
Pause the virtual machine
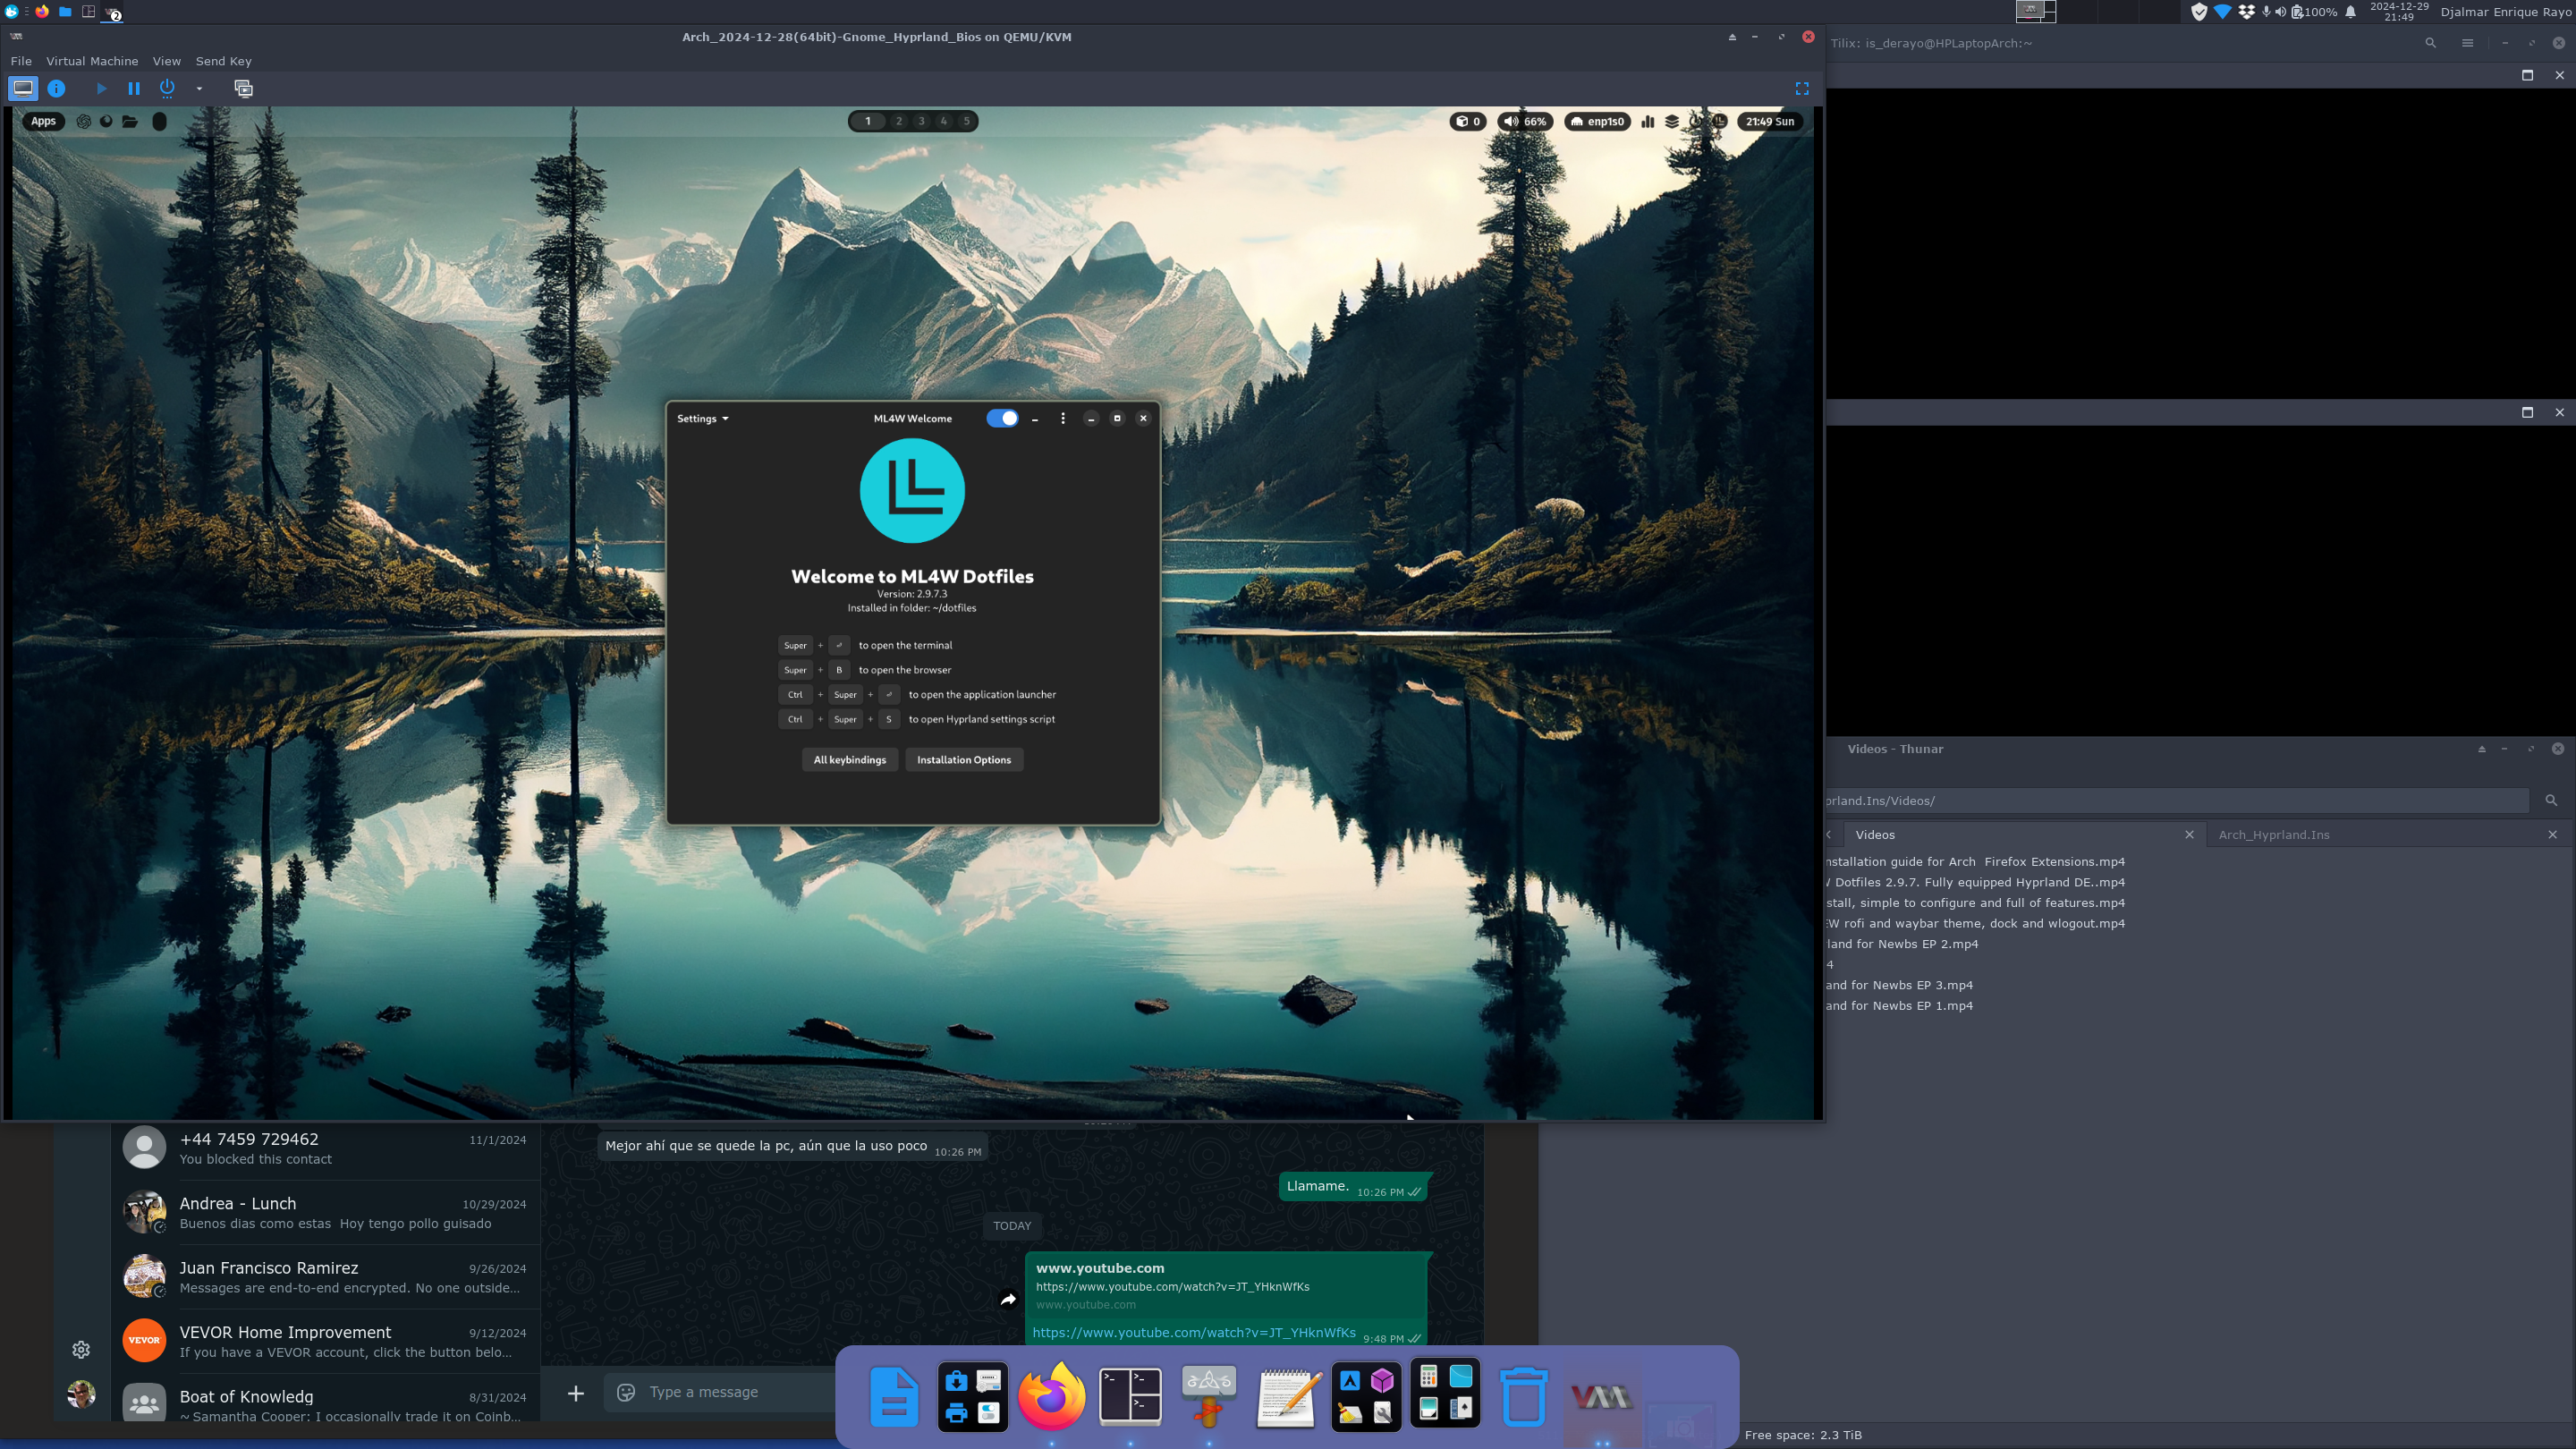134,88
